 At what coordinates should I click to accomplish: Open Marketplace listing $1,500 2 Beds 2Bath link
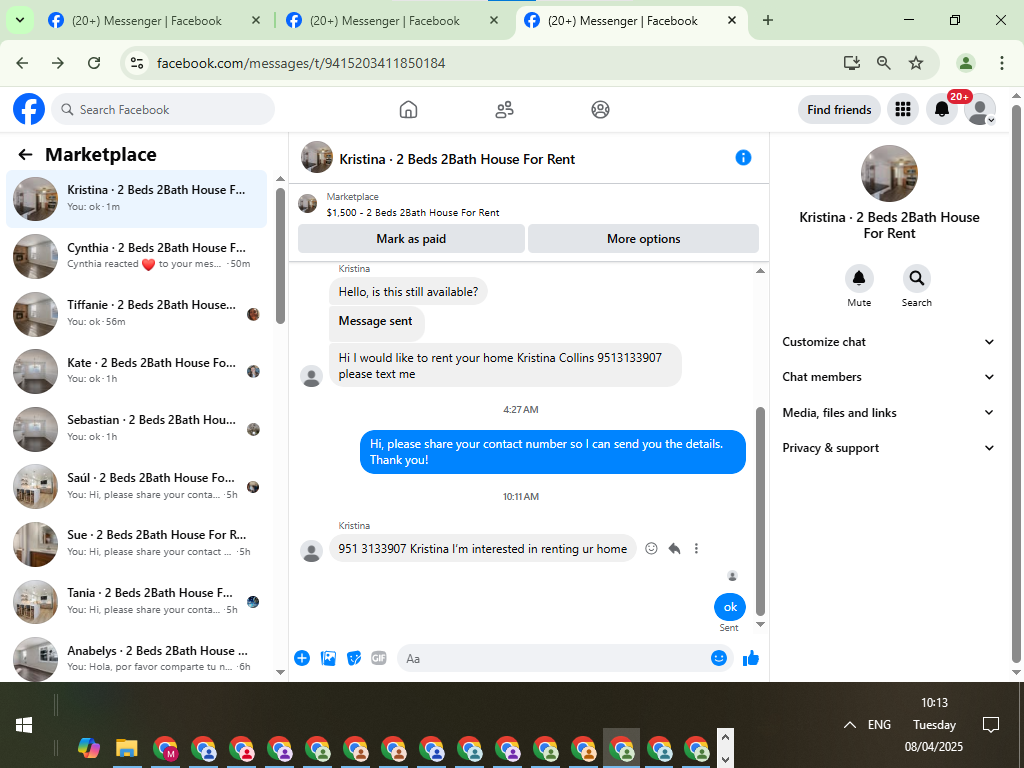(x=413, y=212)
